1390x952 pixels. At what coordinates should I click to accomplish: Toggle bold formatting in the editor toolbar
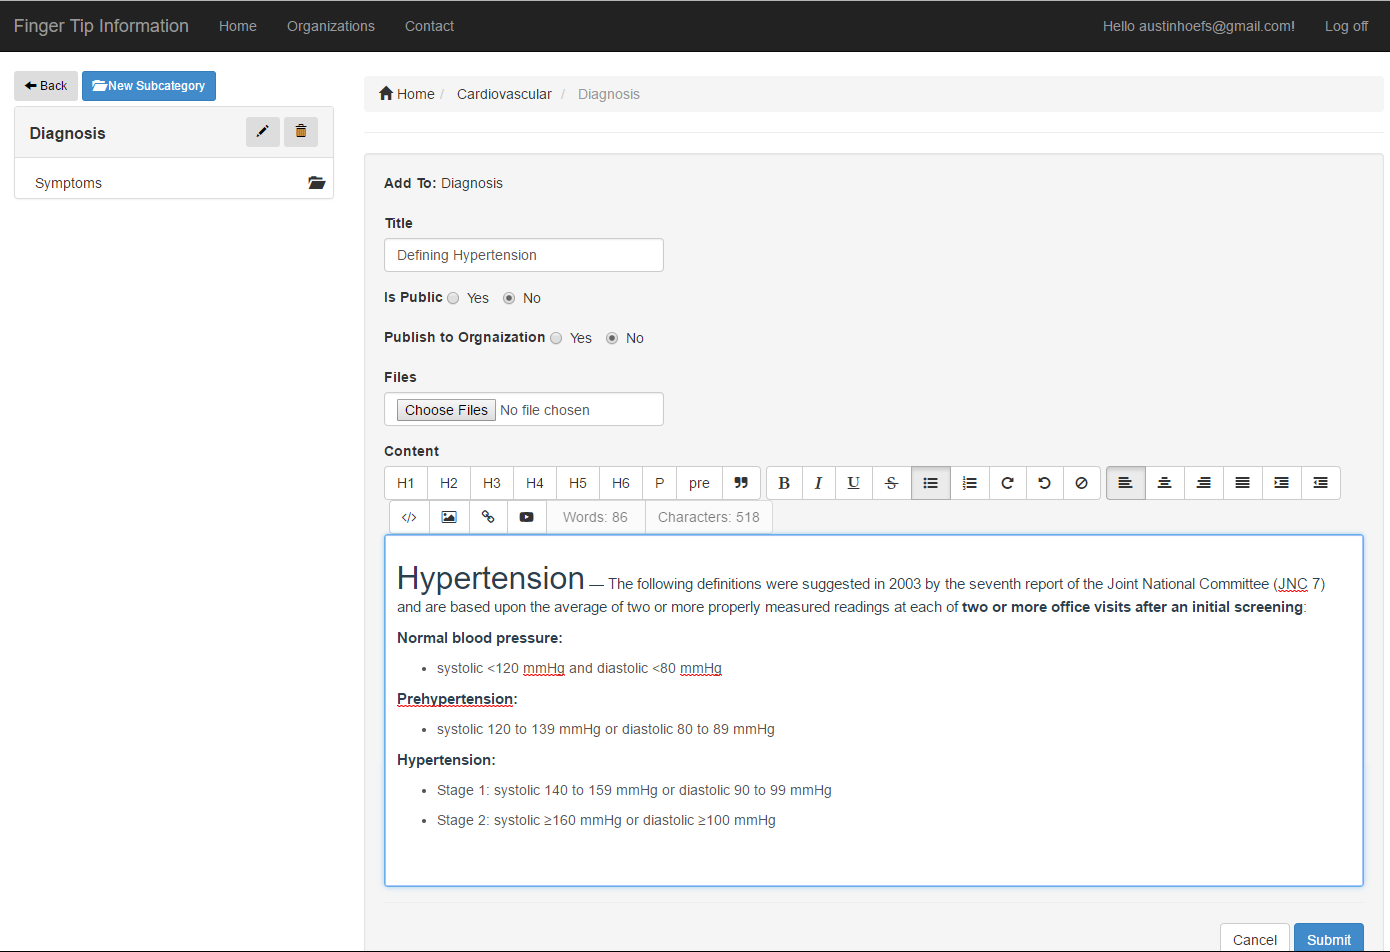click(784, 483)
